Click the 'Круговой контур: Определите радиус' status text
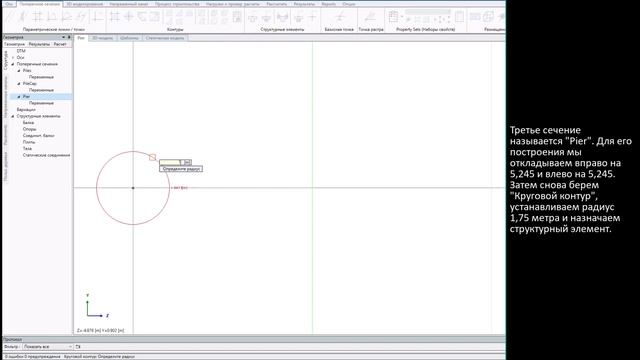The width and height of the screenshot is (640, 360). 99,357
